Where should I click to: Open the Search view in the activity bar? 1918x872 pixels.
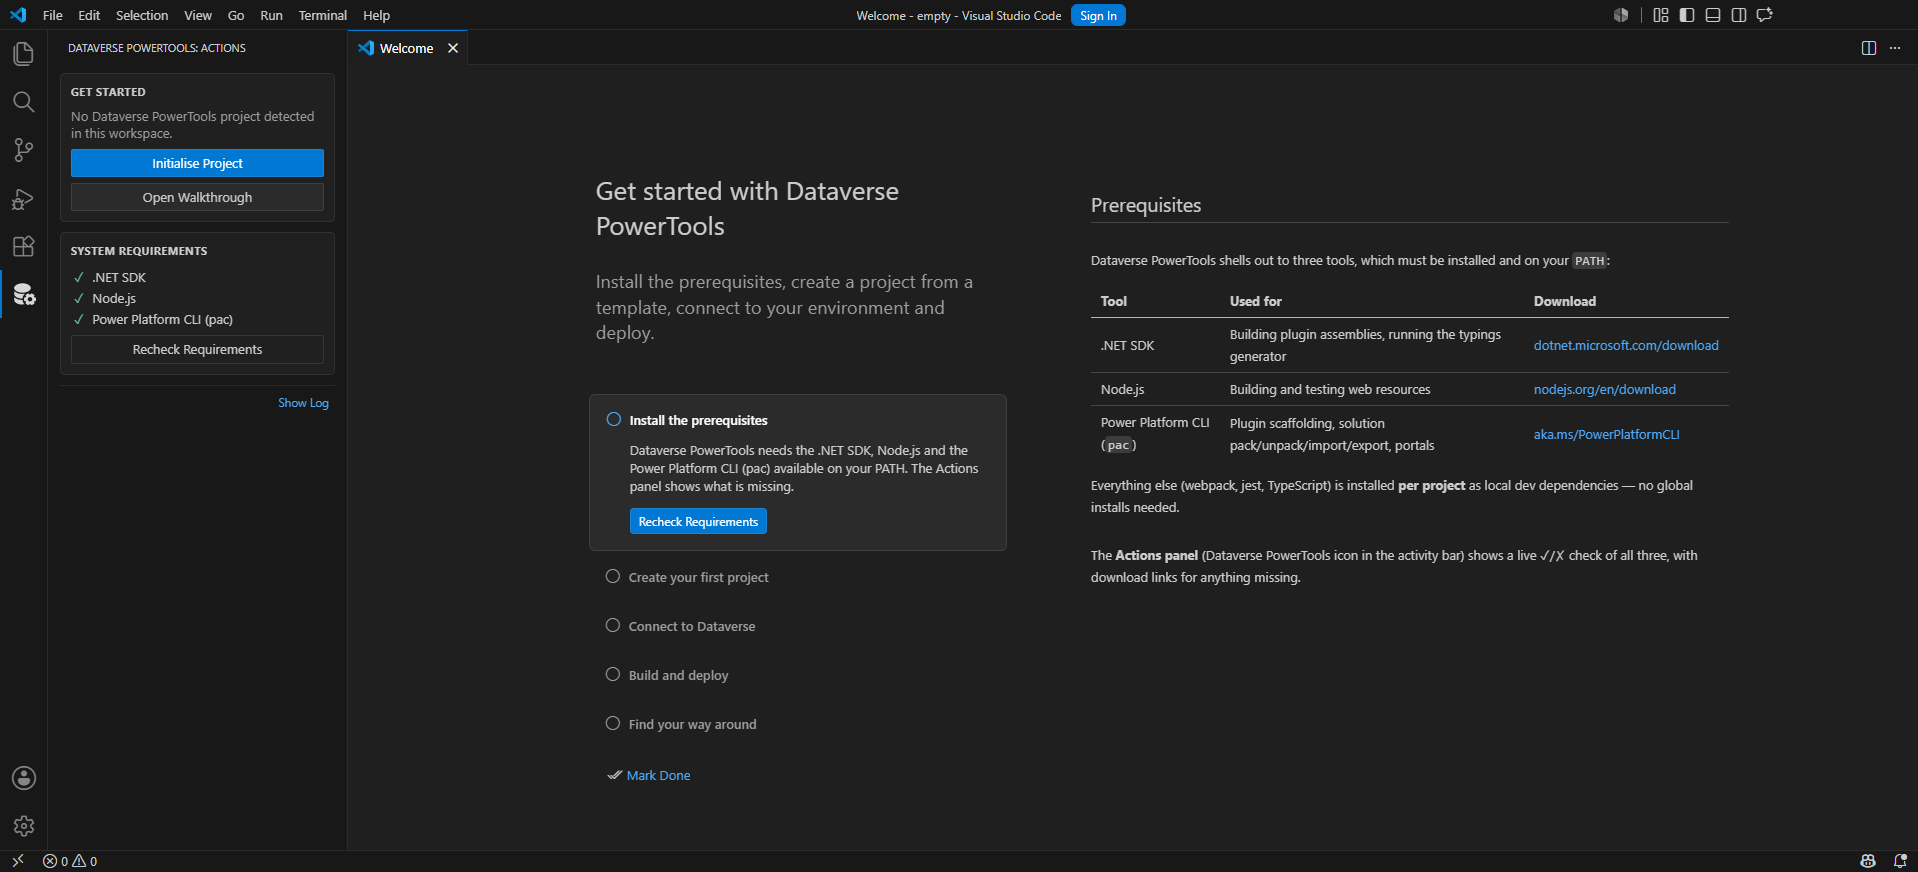tap(23, 102)
